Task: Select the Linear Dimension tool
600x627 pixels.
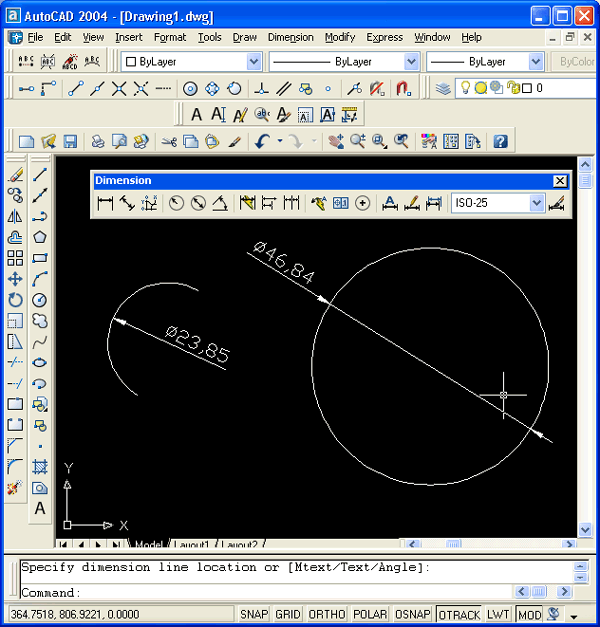Action: pyautogui.click(x=105, y=204)
